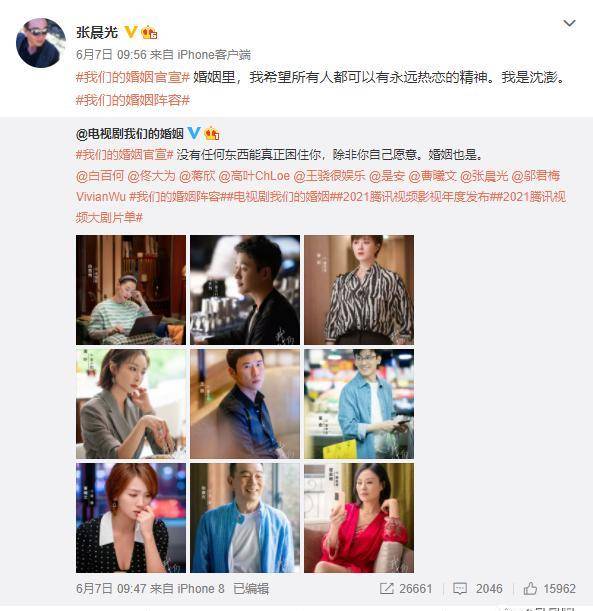Click the crown membership badge by 张晨光
The width and height of the screenshot is (593, 611).
coord(149,32)
